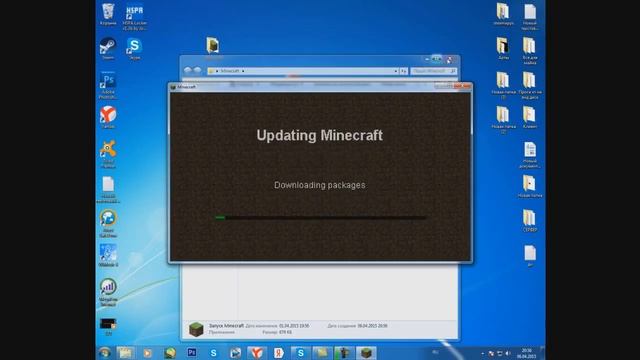
Task: Open the address bar history dropdown arrow
Action: (x=396, y=71)
